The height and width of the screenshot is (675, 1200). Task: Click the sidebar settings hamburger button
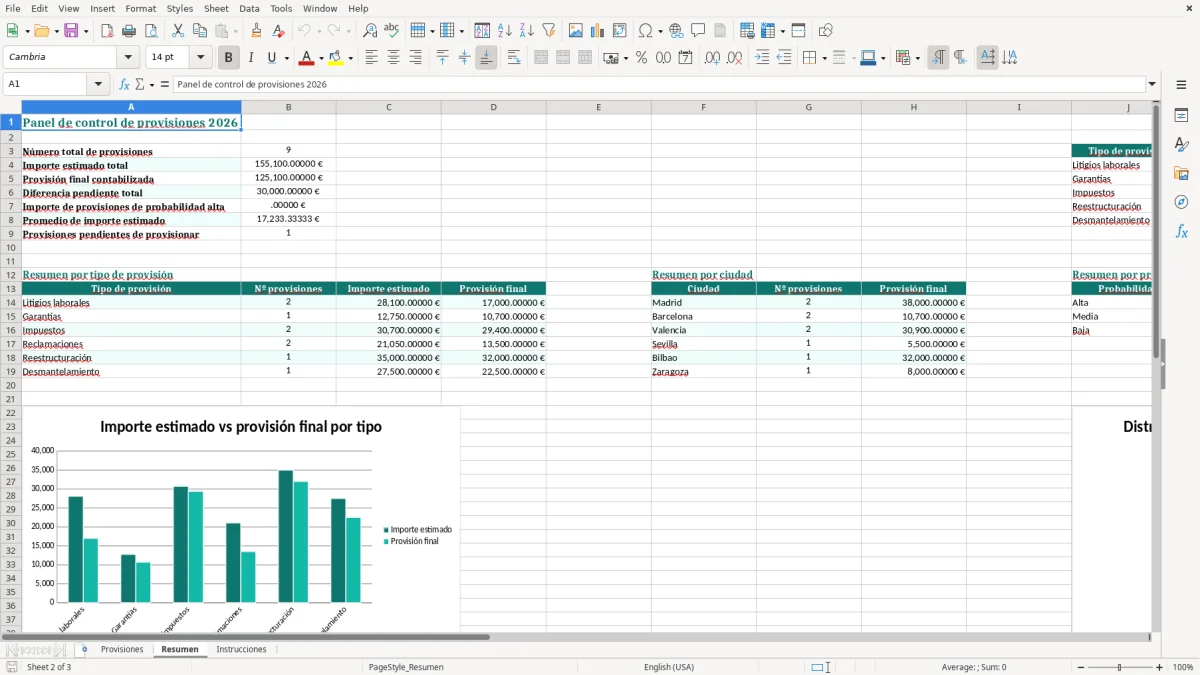coord(1181,87)
